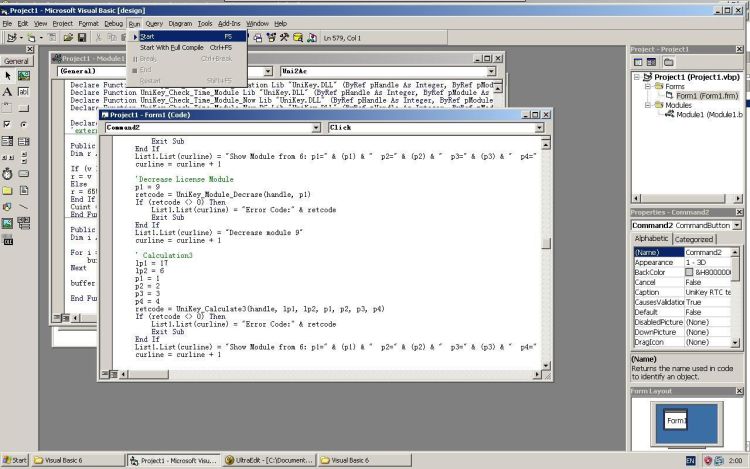The width and height of the screenshot is (750, 469).
Task: Click first Visual Basic 6 taskbar folder
Action: click(78, 460)
